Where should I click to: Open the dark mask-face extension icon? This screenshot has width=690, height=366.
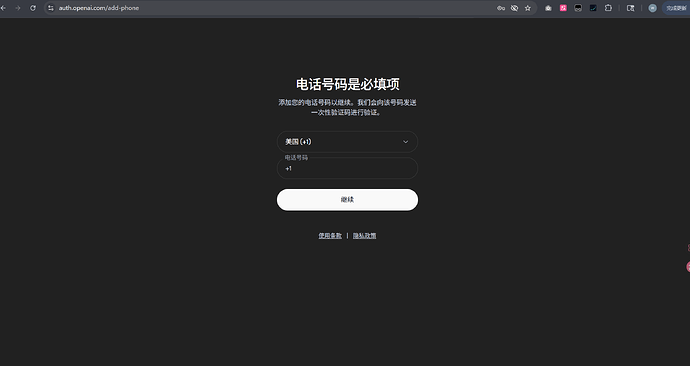[x=578, y=8]
